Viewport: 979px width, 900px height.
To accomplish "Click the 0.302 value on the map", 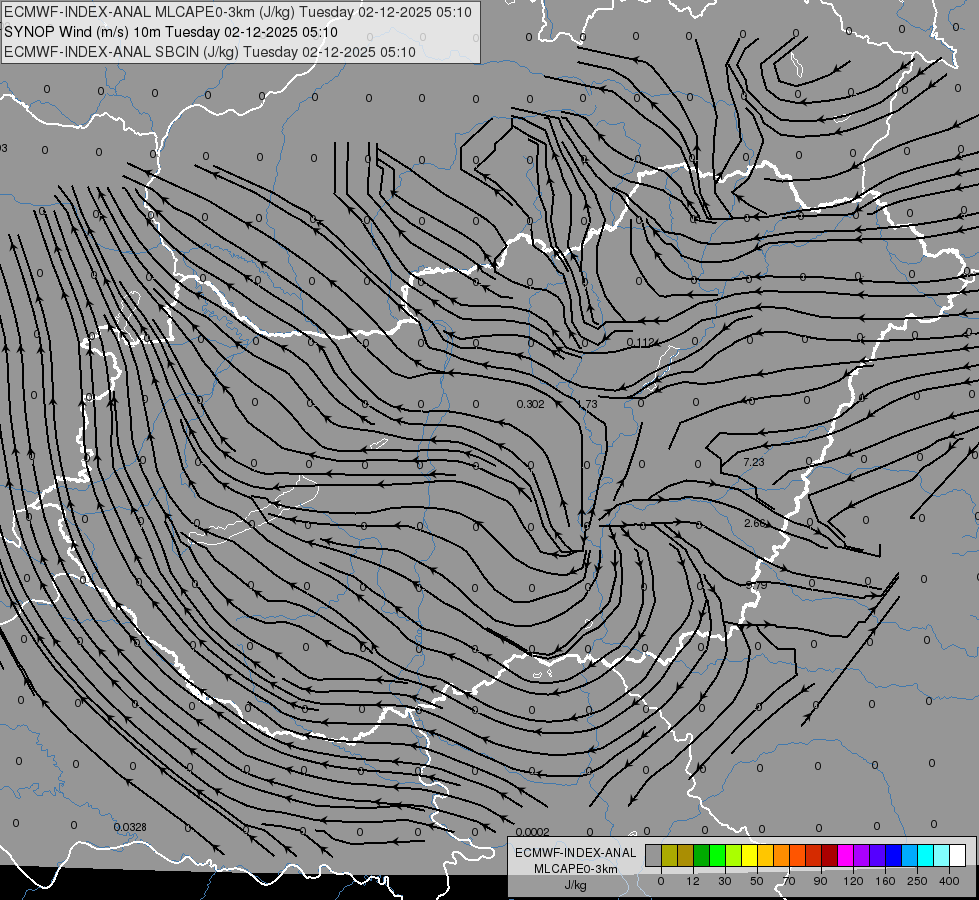I will point(530,404).
